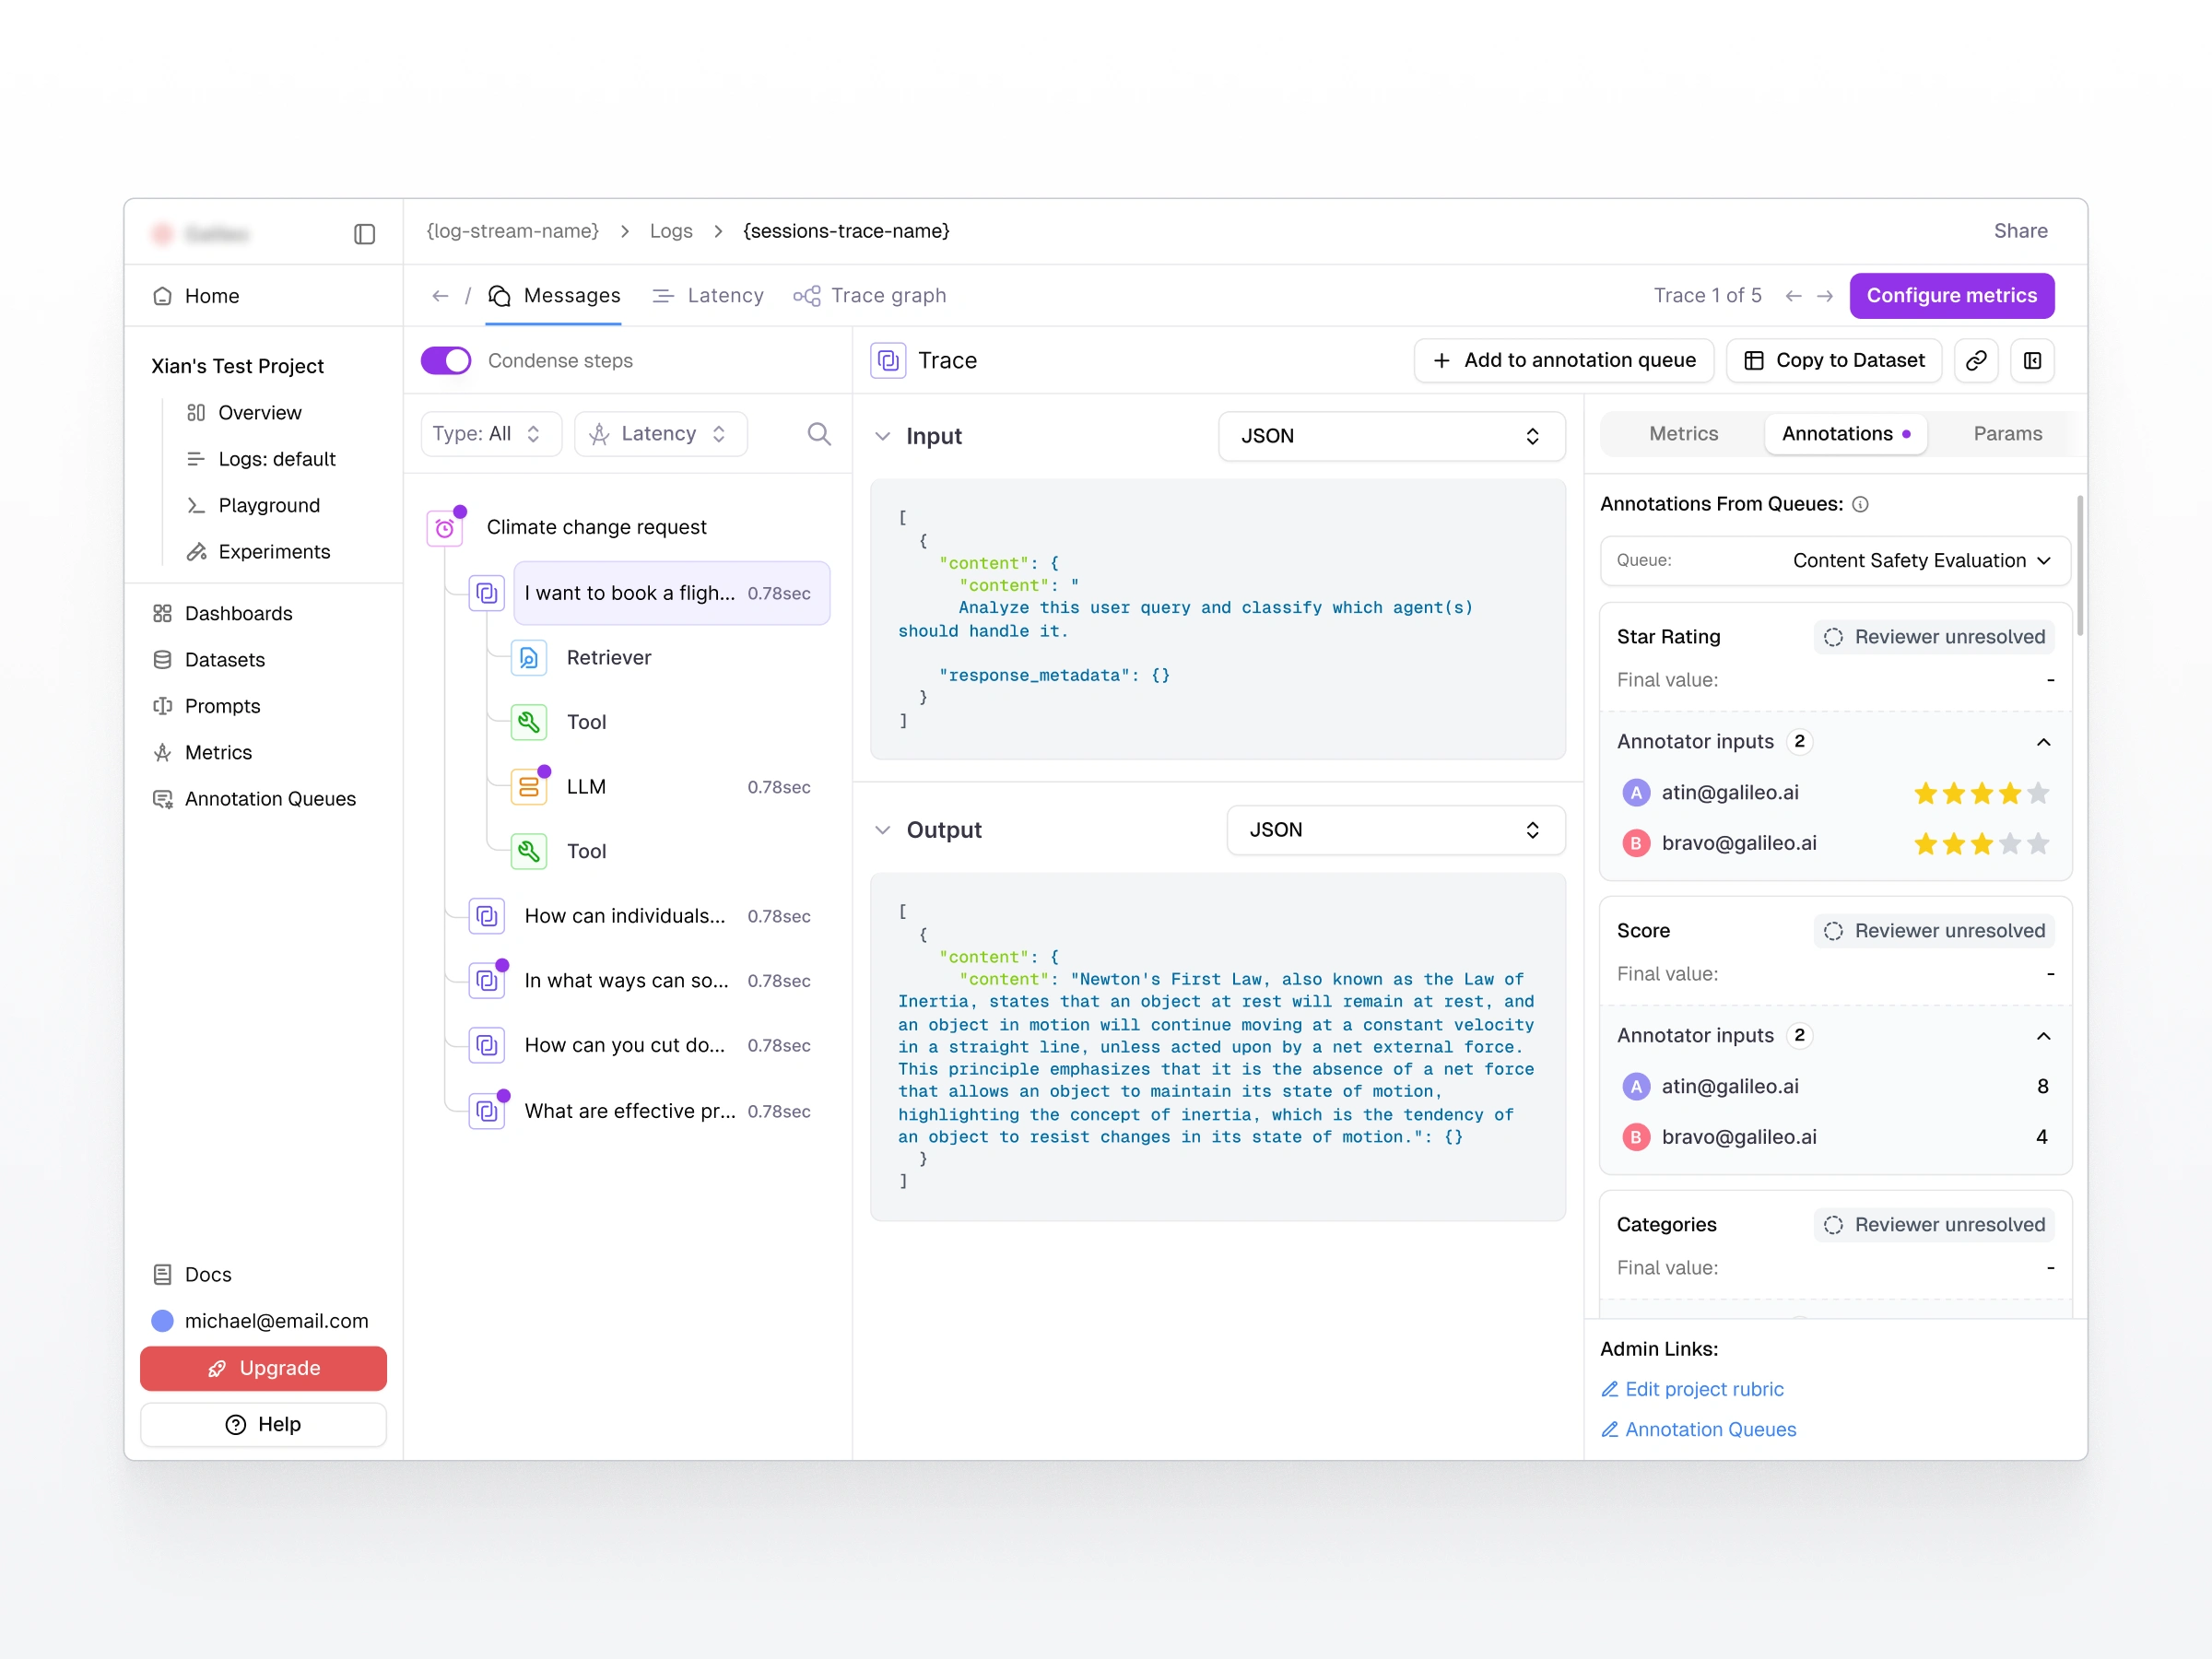
Task: Set fifth star for atin@galileo.ai rating
Action: coord(2038,793)
